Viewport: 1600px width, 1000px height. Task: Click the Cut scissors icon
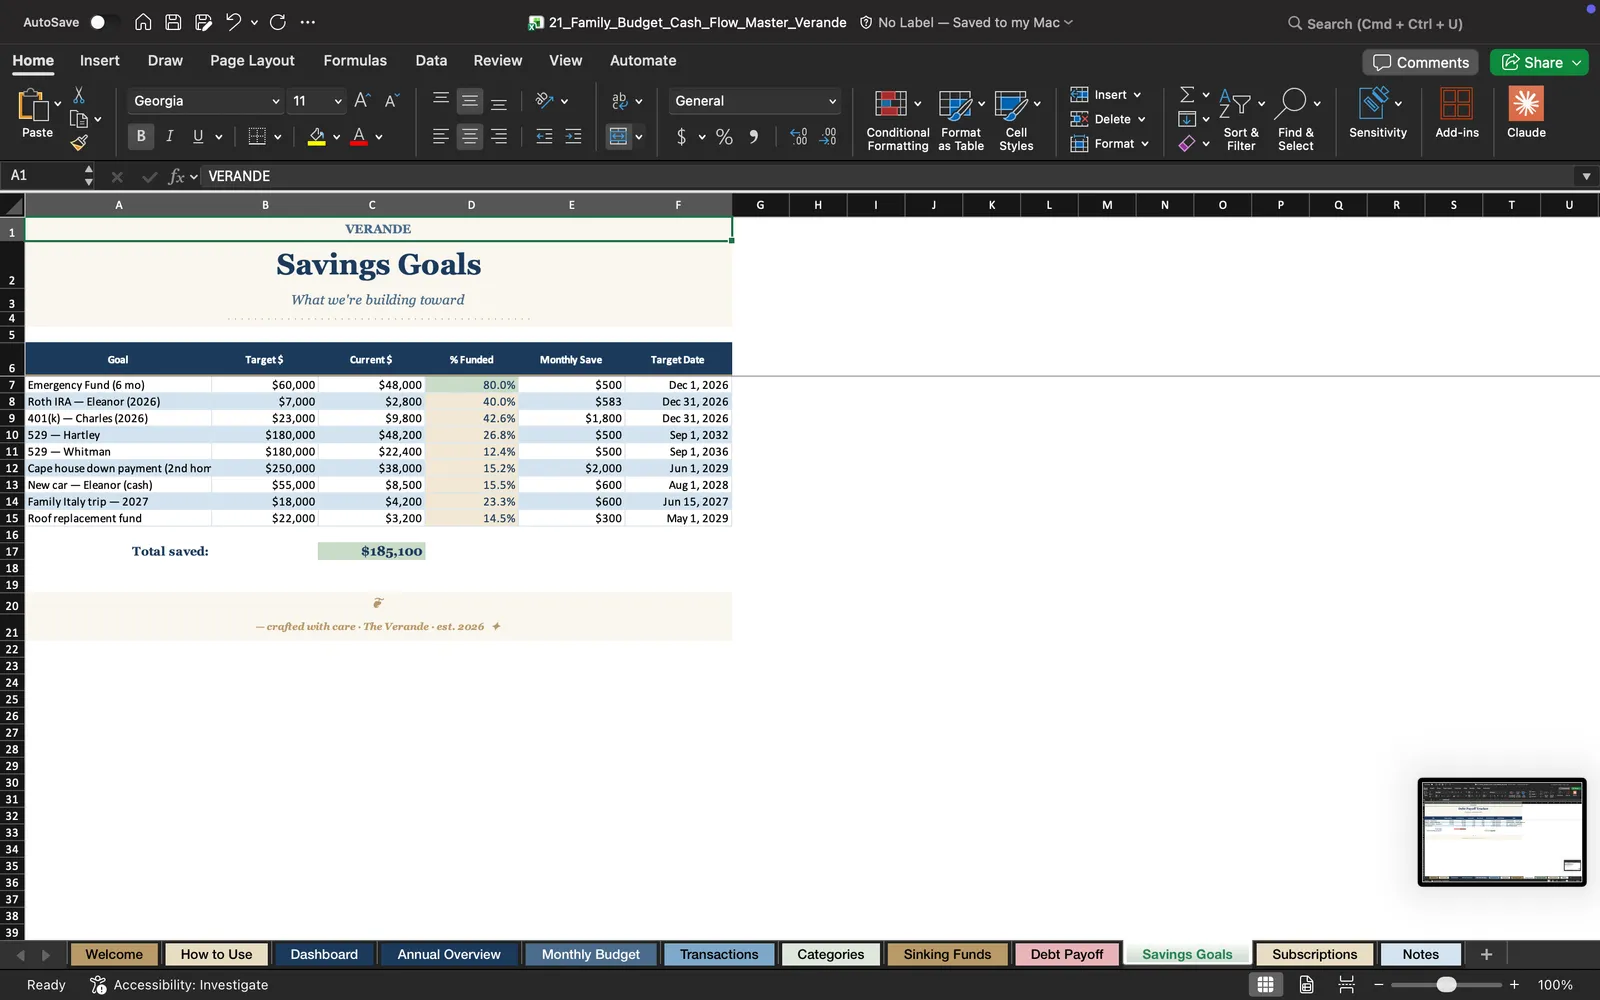click(x=79, y=95)
